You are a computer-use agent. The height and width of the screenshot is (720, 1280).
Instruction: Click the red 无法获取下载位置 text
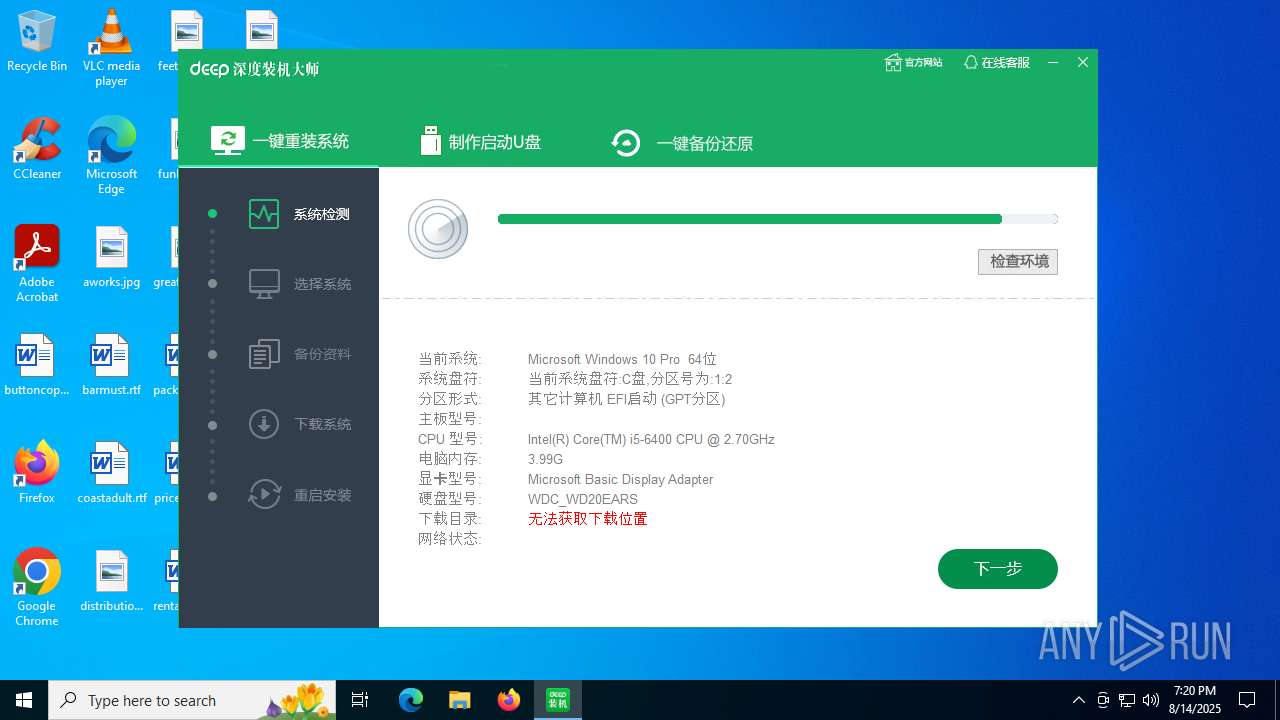tap(588, 519)
